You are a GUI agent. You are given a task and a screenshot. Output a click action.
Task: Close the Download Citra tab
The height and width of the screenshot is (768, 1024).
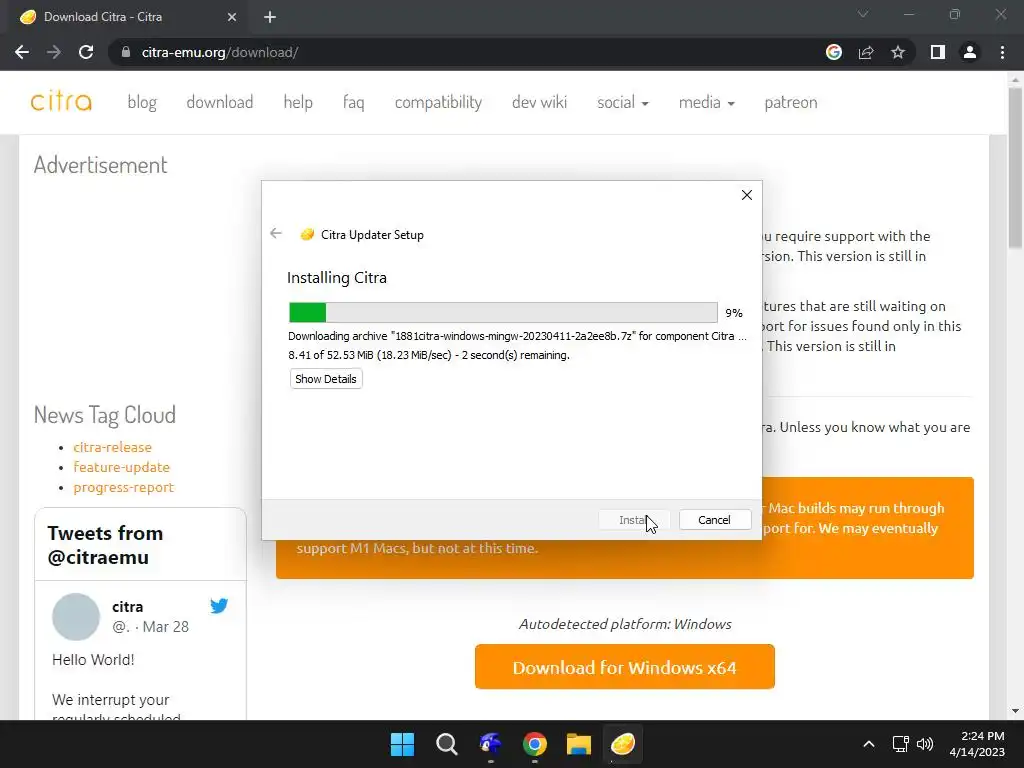(x=232, y=17)
